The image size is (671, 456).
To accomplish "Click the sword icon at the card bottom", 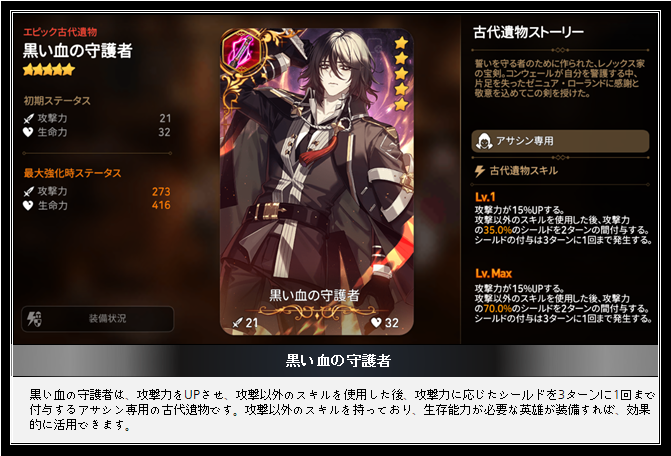I will point(238,323).
